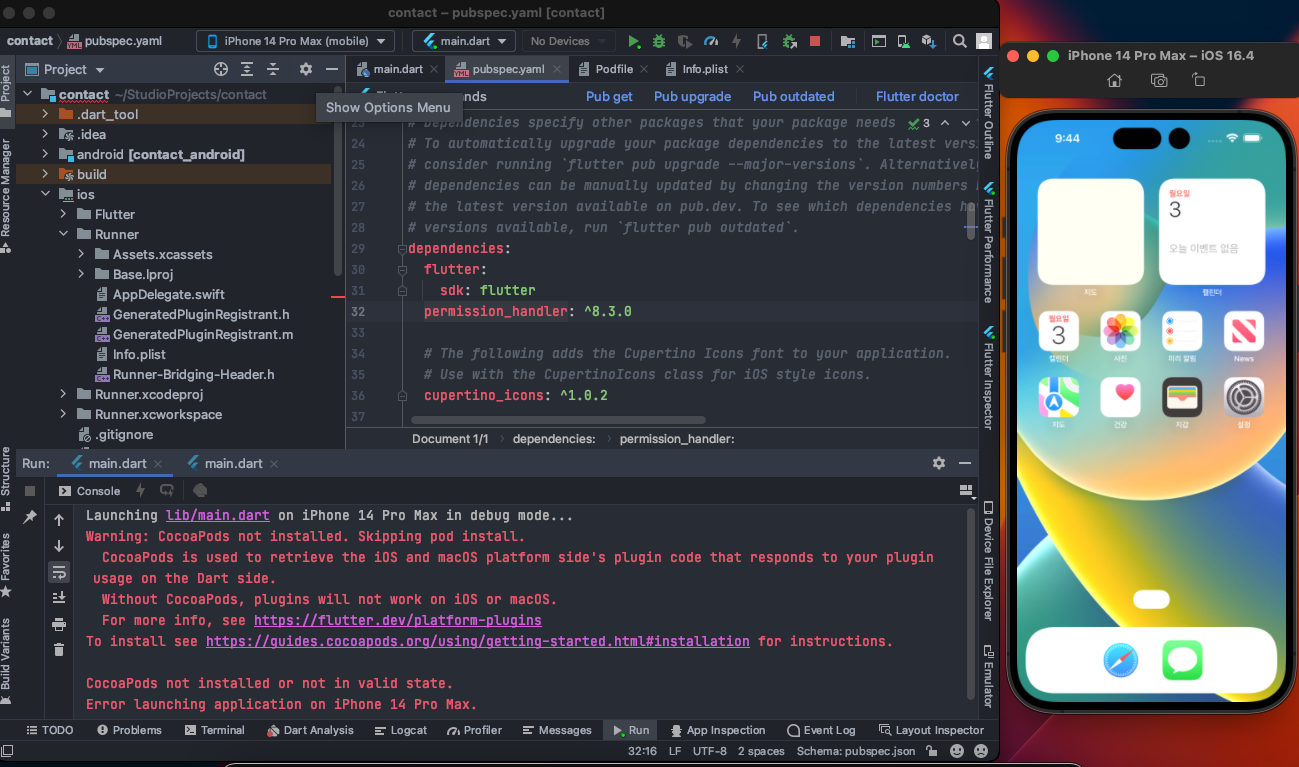Expand the Assets.xcassets folder

(x=81, y=254)
